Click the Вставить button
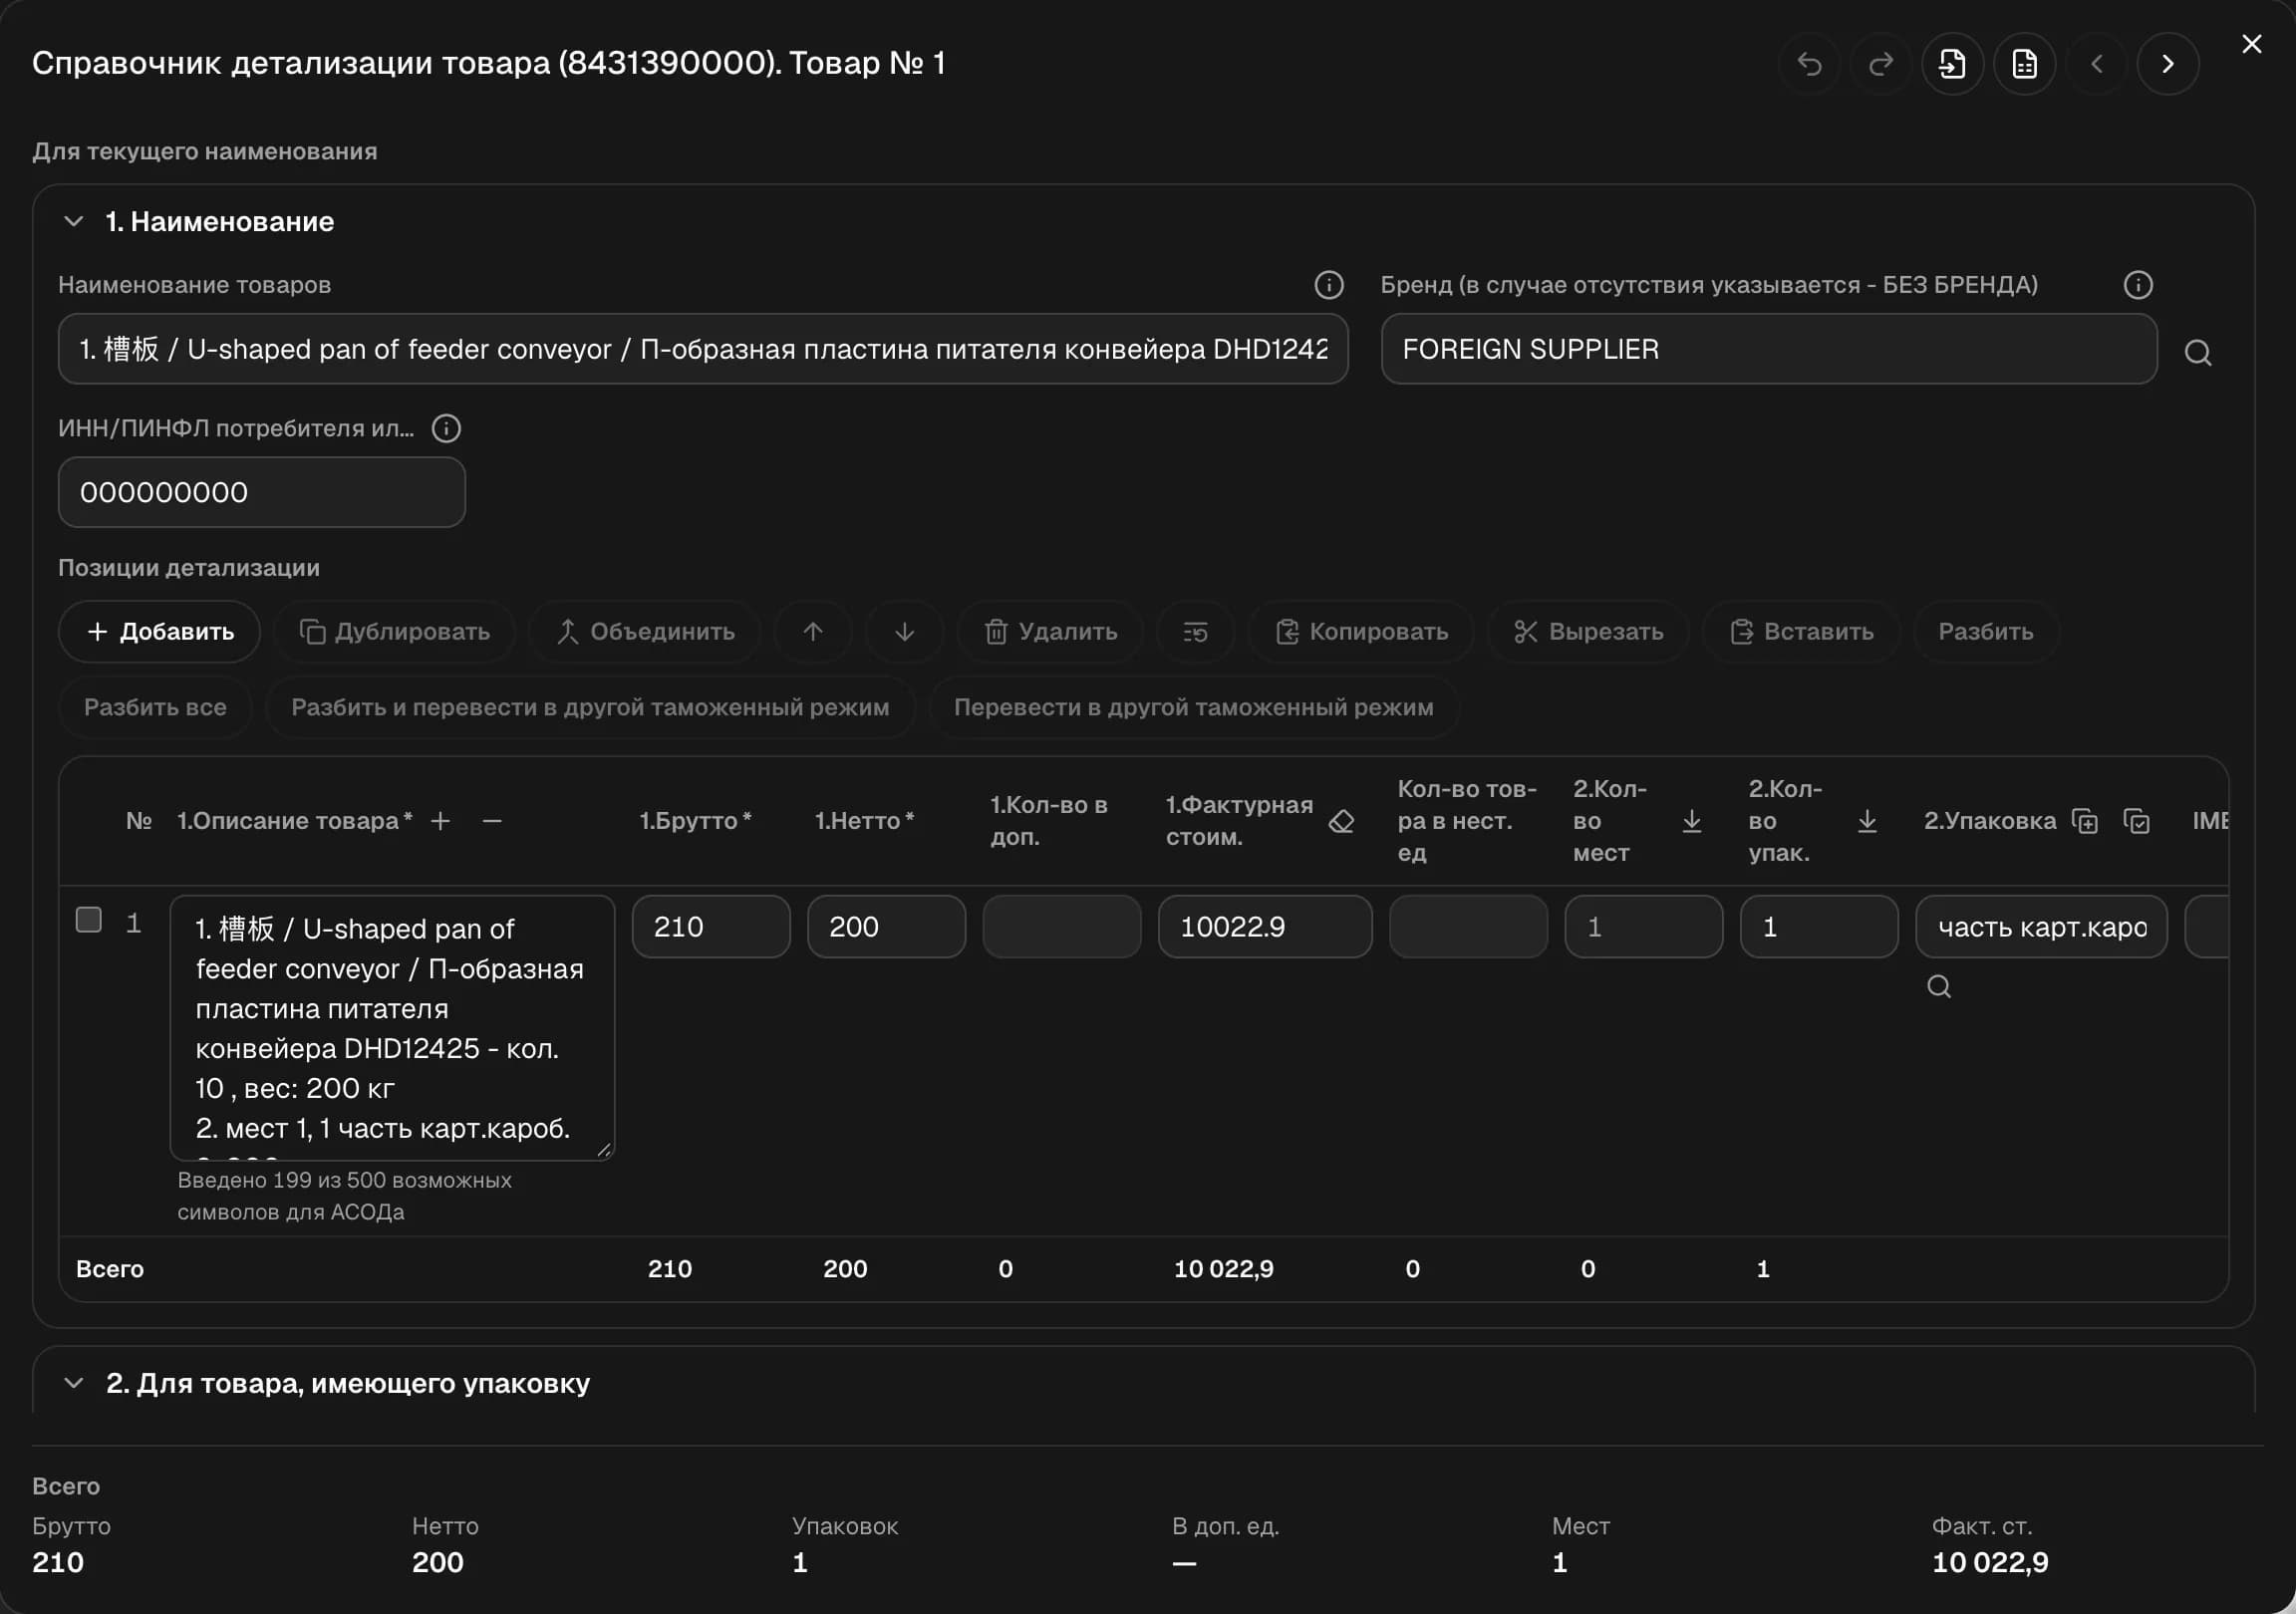2296x1614 pixels. pyautogui.click(x=1801, y=631)
